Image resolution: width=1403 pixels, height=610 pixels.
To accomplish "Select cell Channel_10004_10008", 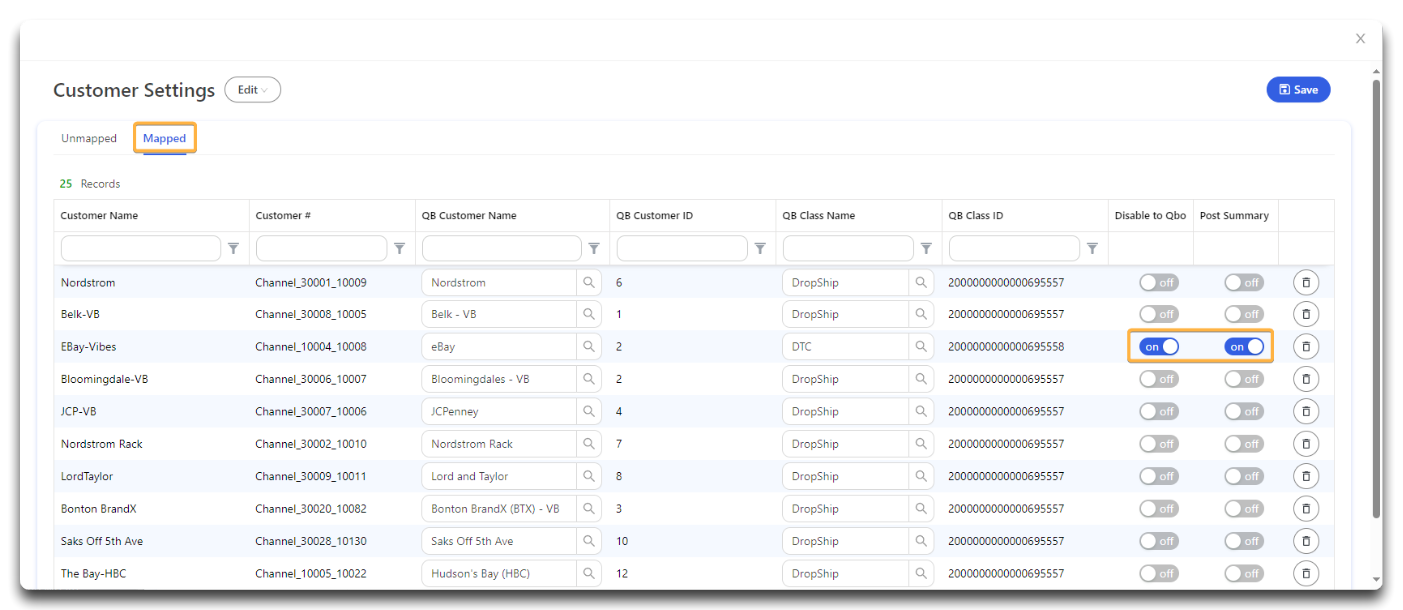I will [311, 347].
